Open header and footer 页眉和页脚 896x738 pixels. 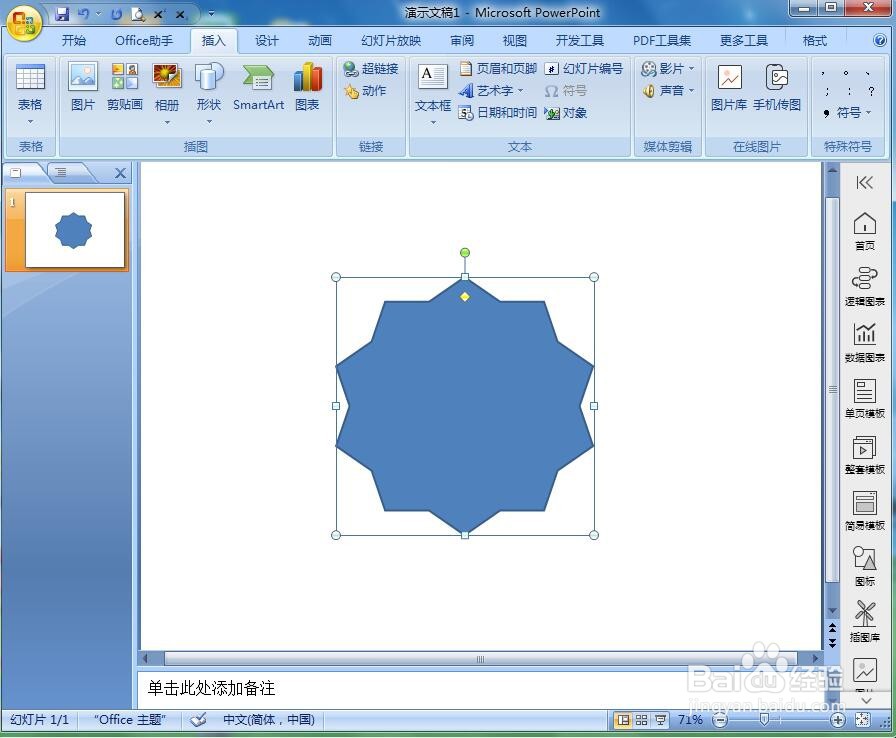498,69
